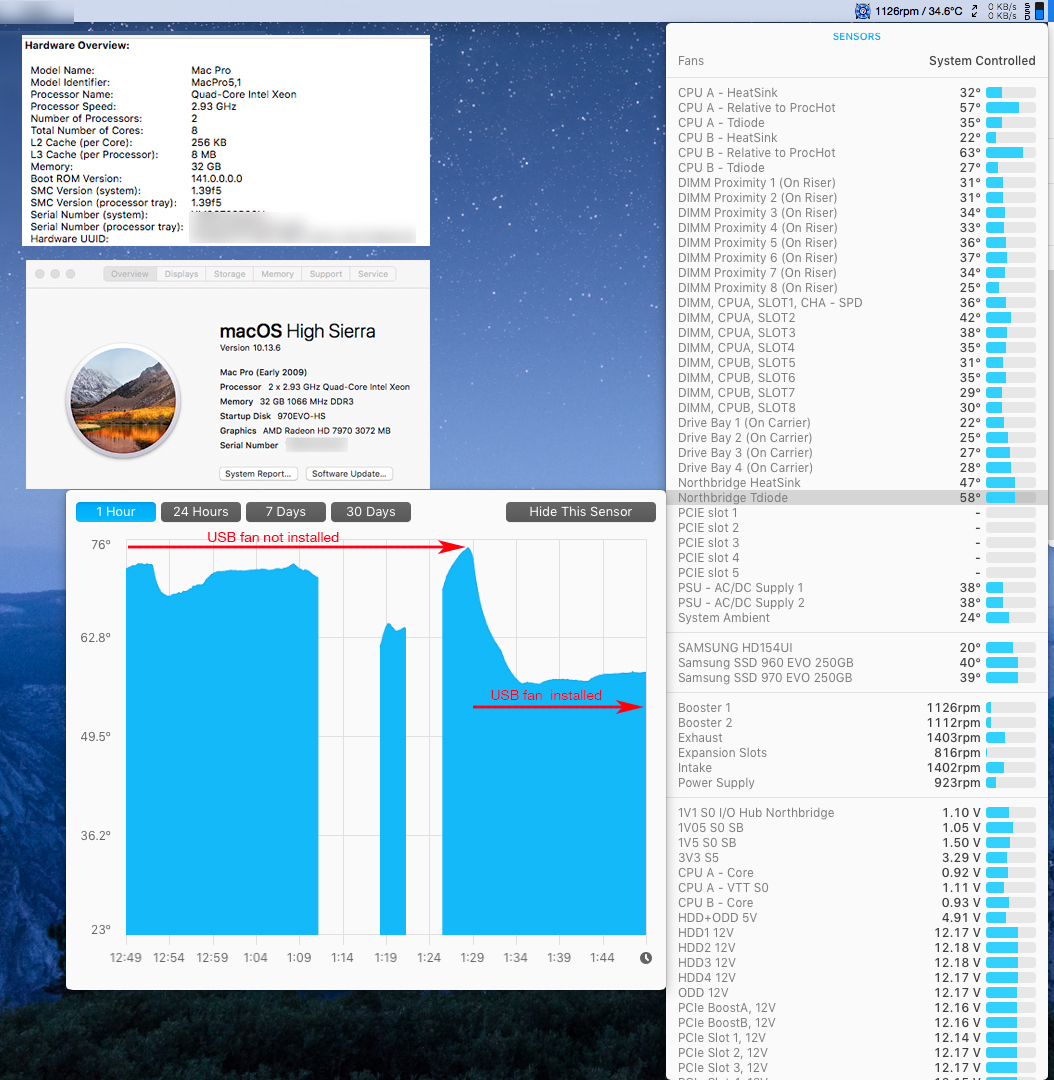
Task: Select PSU - AC/DC Supply 2 row
Action: point(856,603)
